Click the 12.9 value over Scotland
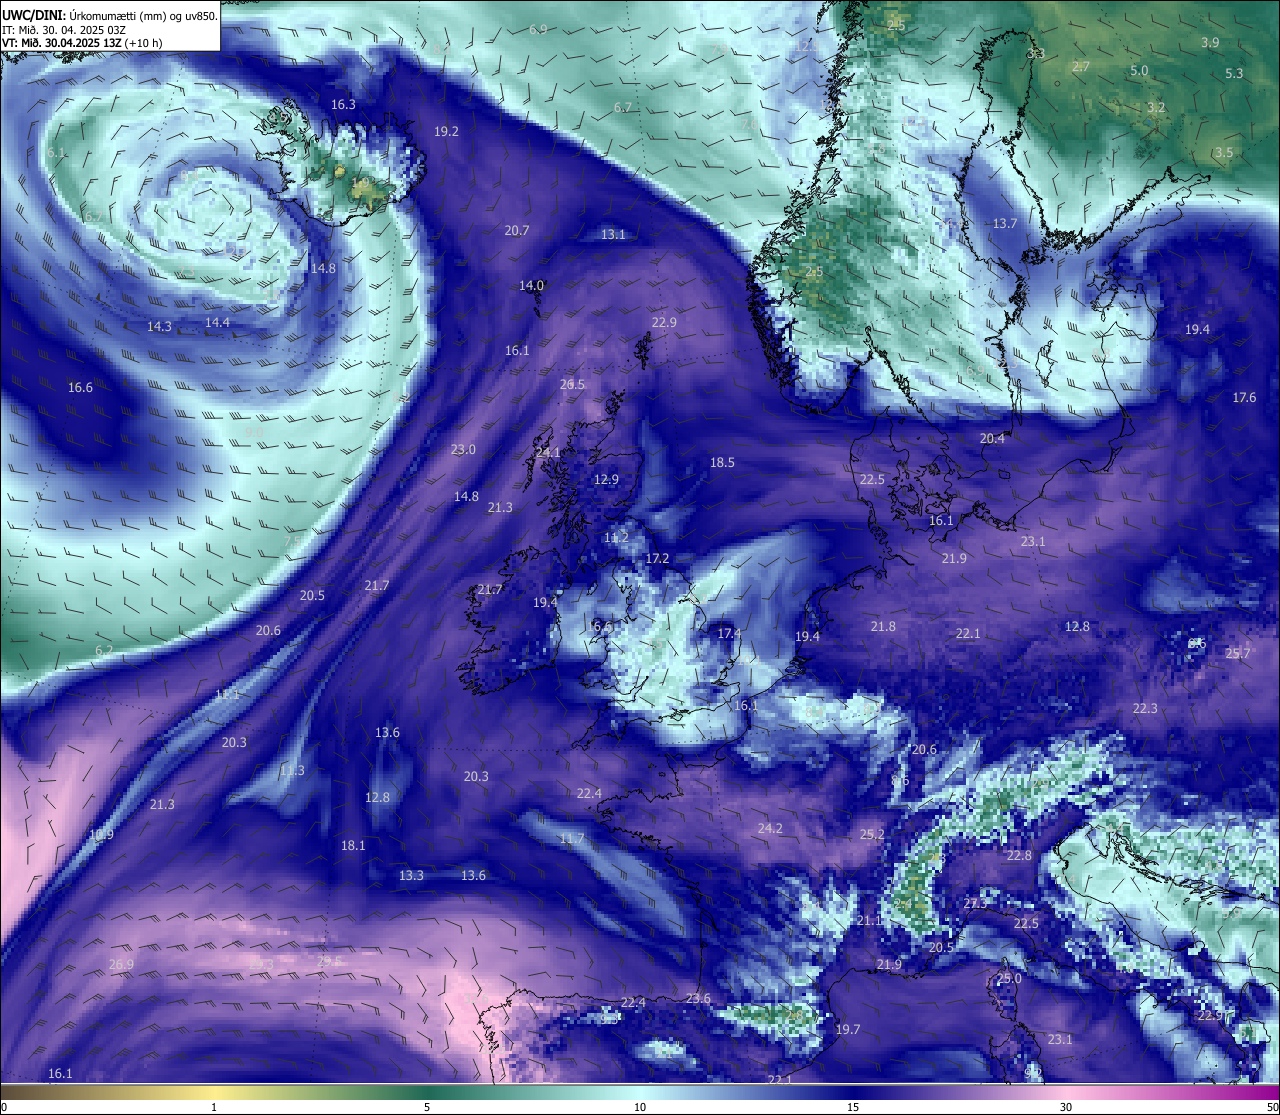 [606, 479]
